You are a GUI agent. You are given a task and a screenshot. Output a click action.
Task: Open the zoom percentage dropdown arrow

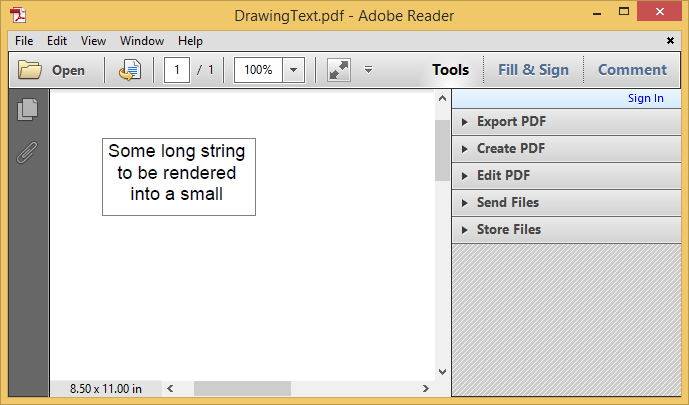coord(293,70)
